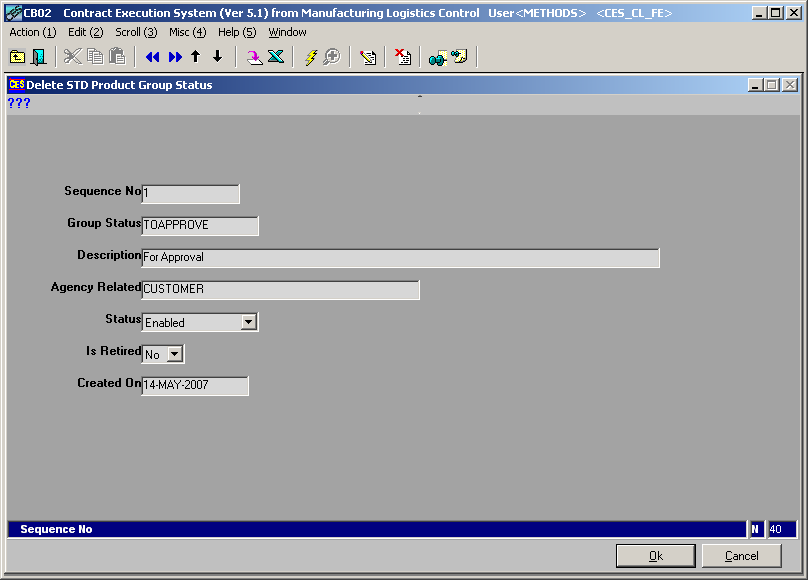Click the red X delete document icon
The width and height of the screenshot is (808, 580).
402,57
